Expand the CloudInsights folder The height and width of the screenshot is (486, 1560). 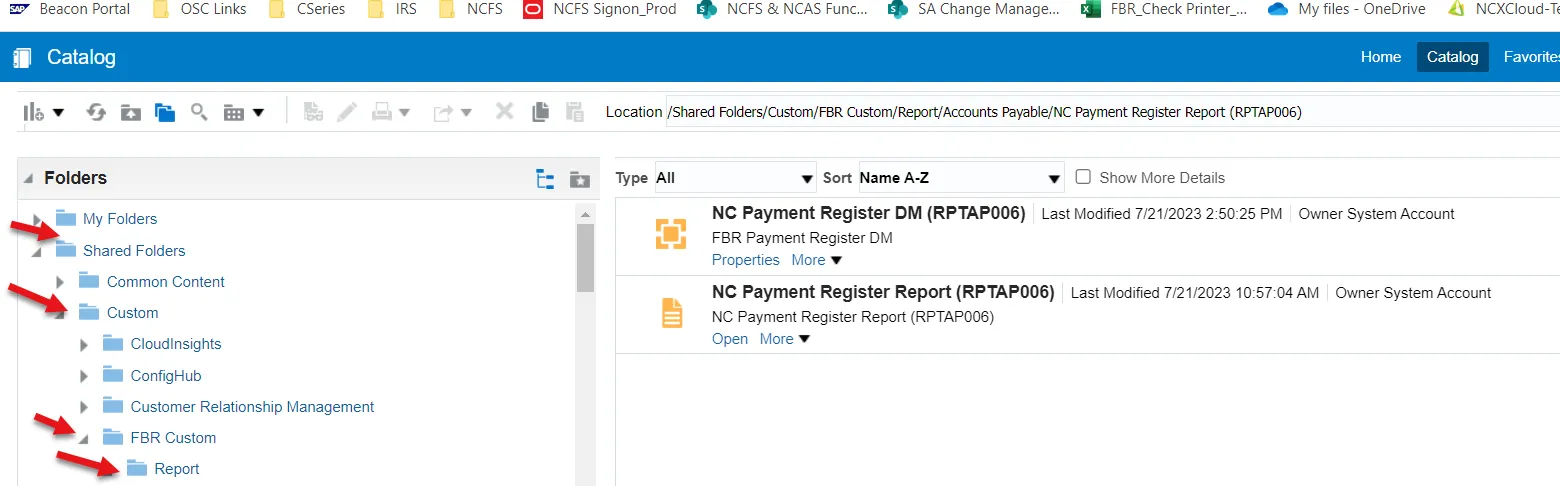tap(85, 345)
